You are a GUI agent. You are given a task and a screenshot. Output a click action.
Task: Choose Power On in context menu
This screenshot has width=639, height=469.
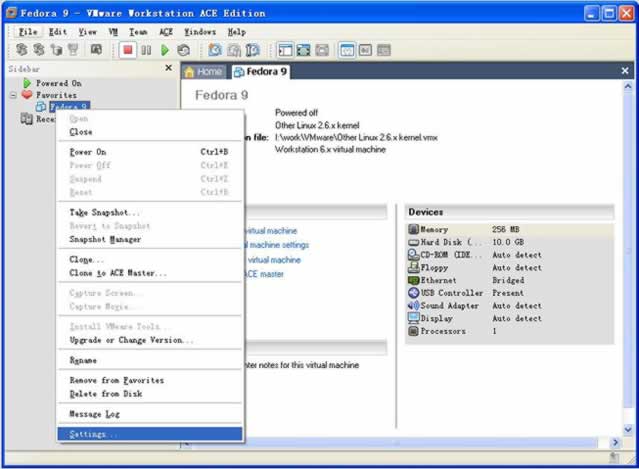(150, 152)
